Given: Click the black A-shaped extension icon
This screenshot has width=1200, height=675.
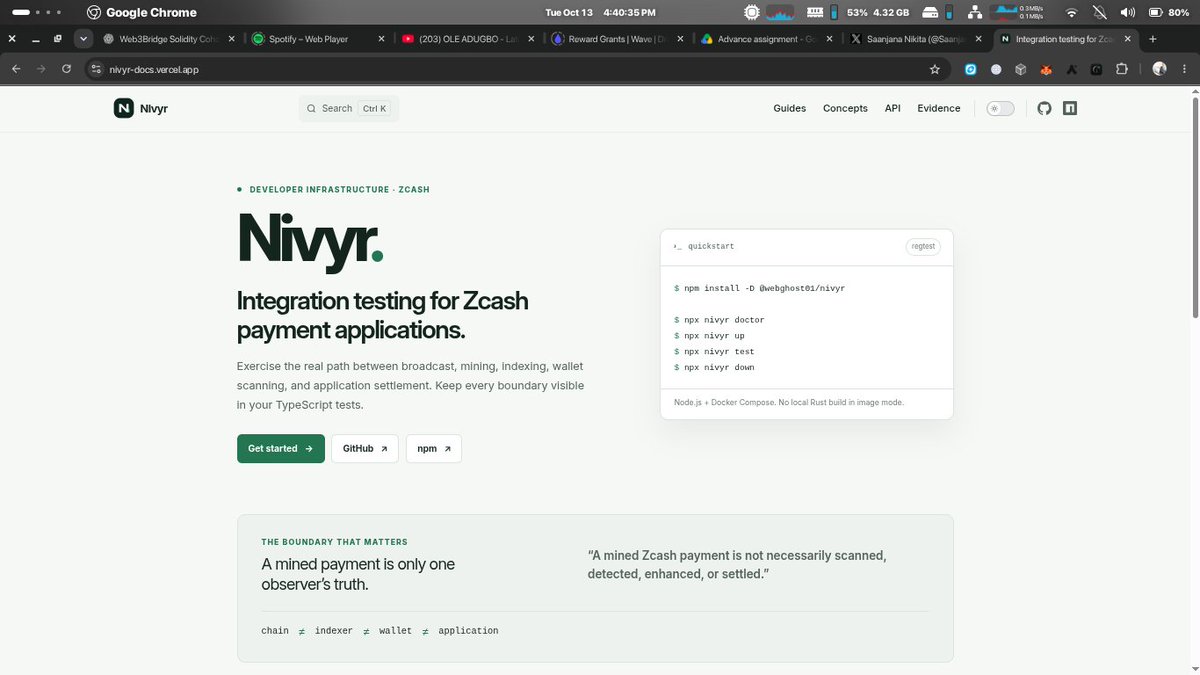Looking at the screenshot, I should coord(1071,69).
